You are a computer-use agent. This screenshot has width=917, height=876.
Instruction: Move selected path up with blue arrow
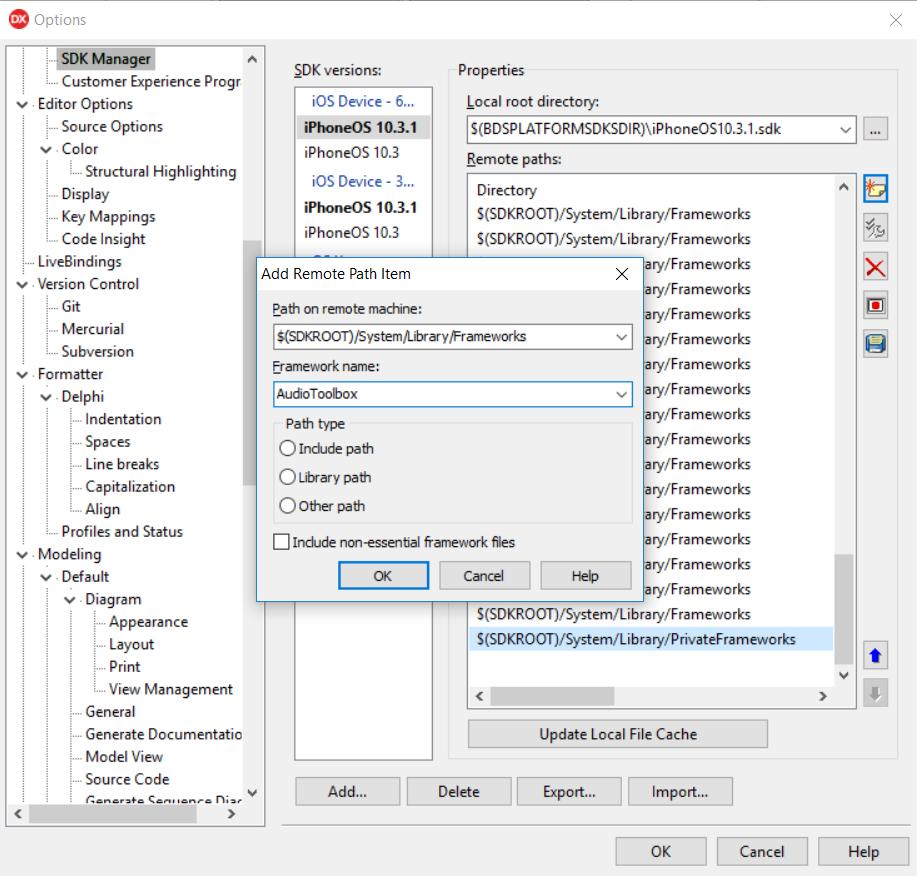pyautogui.click(x=875, y=656)
